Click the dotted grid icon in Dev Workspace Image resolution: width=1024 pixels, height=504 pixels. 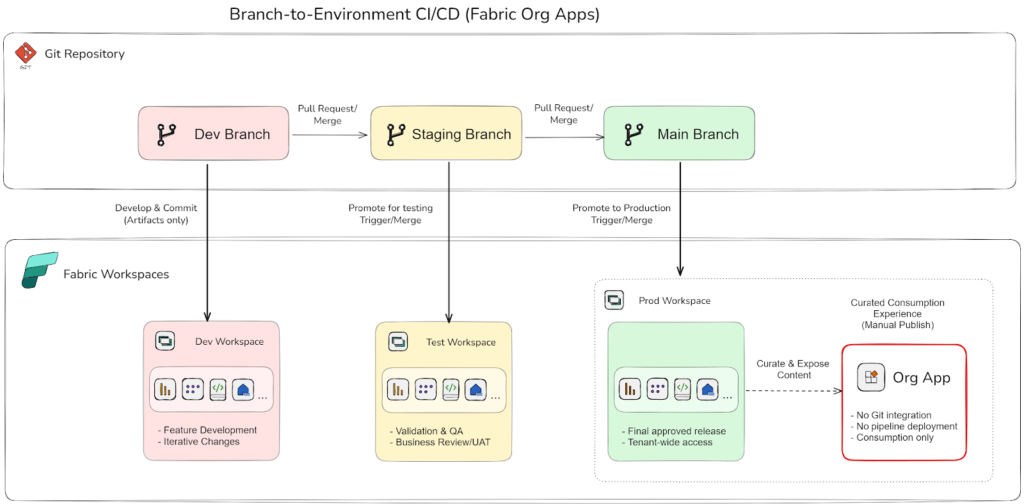click(x=193, y=389)
